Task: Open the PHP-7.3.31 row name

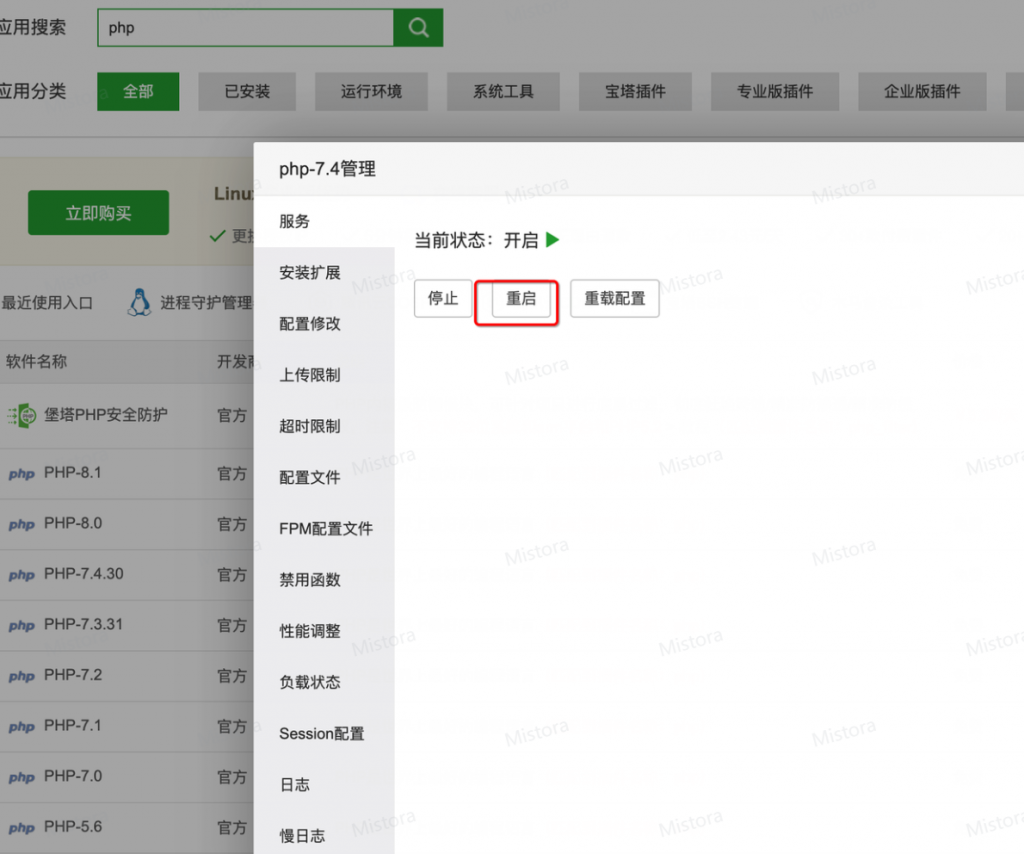Action: coord(84,624)
